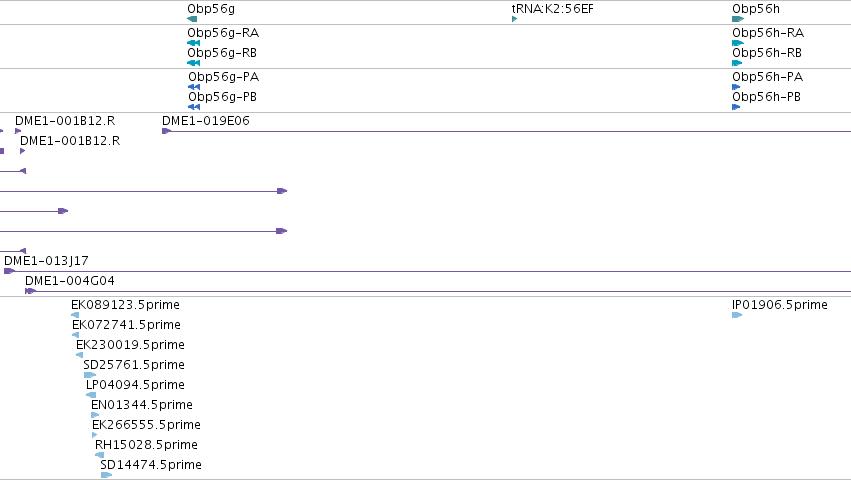Click the IP01906.5prime EST label

click(x=780, y=305)
